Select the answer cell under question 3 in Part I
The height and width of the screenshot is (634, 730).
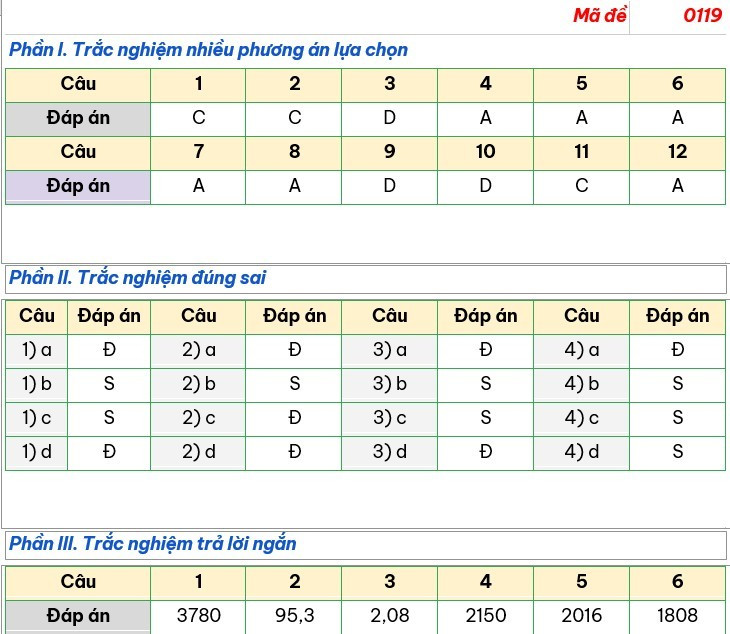(x=390, y=118)
